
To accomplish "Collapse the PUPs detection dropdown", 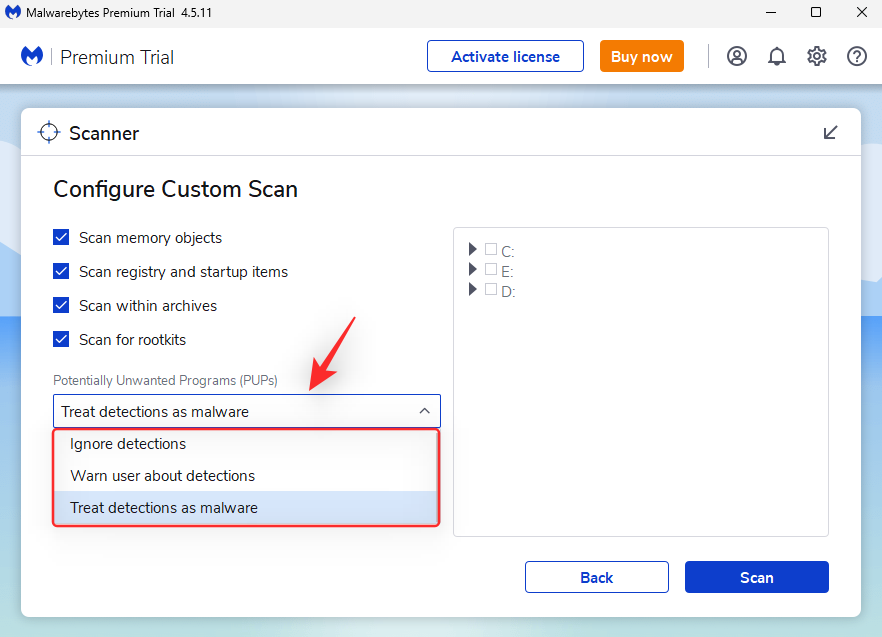I will click(x=424, y=411).
